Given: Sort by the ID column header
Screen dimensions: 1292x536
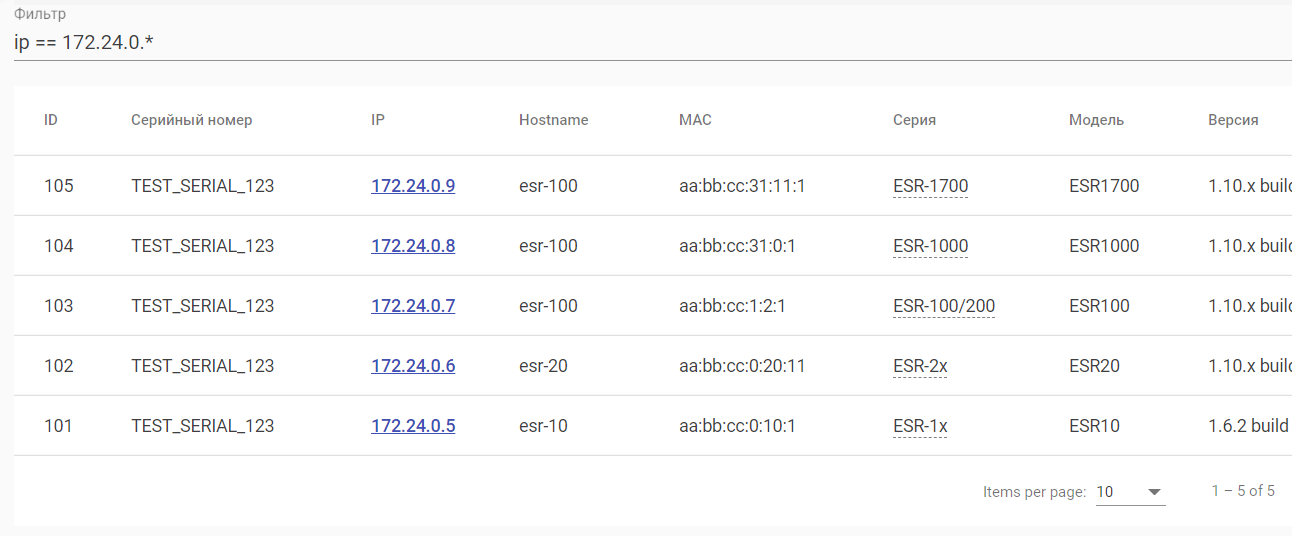Looking at the screenshot, I should tap(51, 120).
